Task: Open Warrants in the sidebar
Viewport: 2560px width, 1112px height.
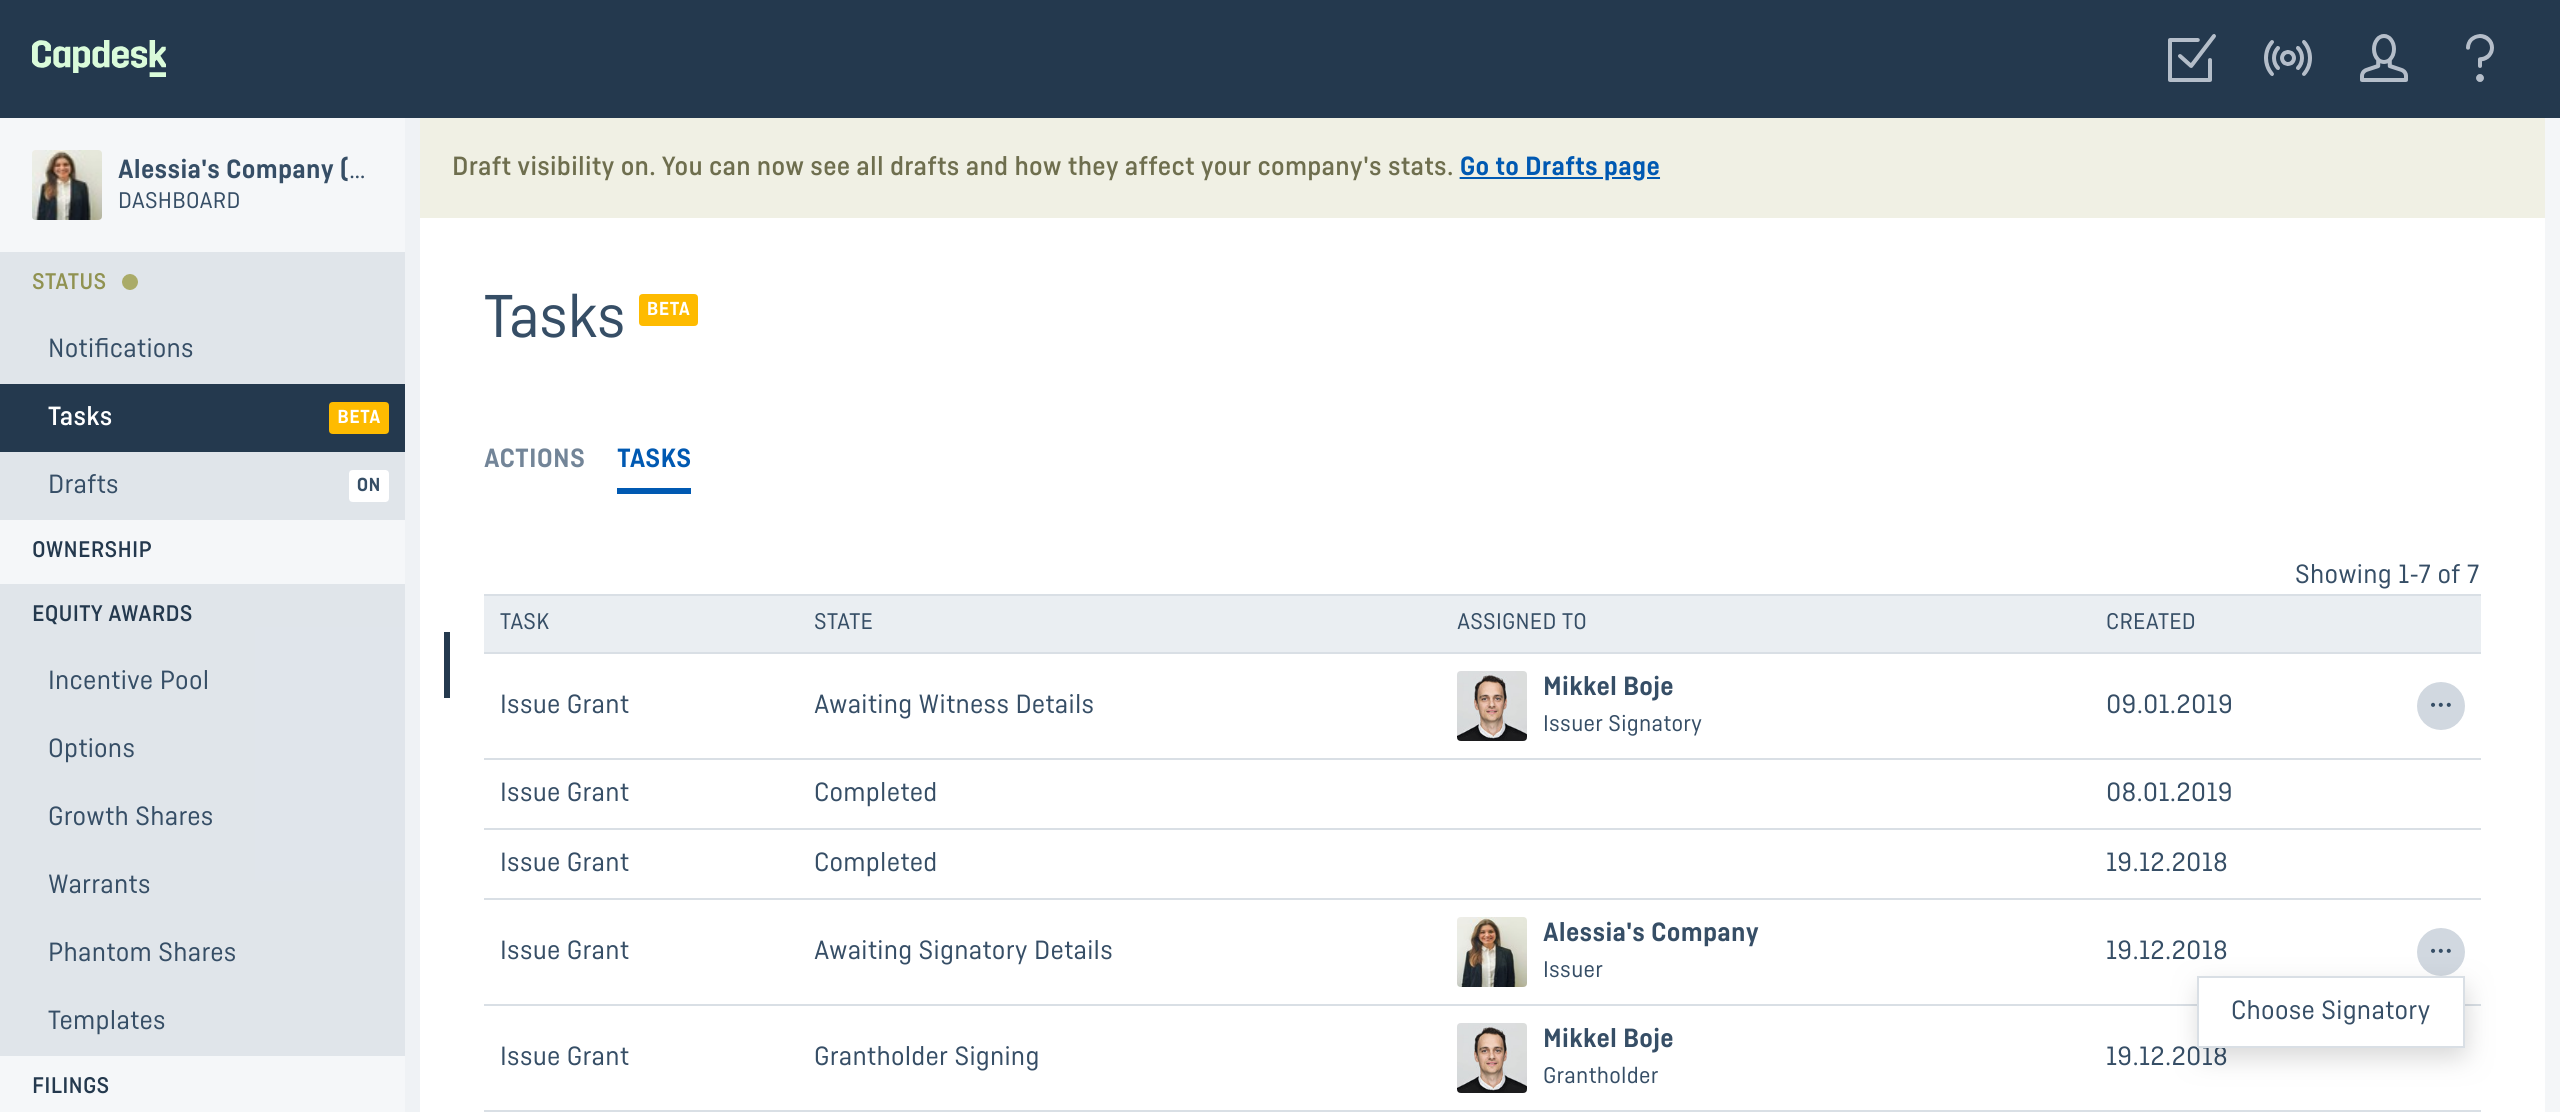Action: [x=202, y=884]
